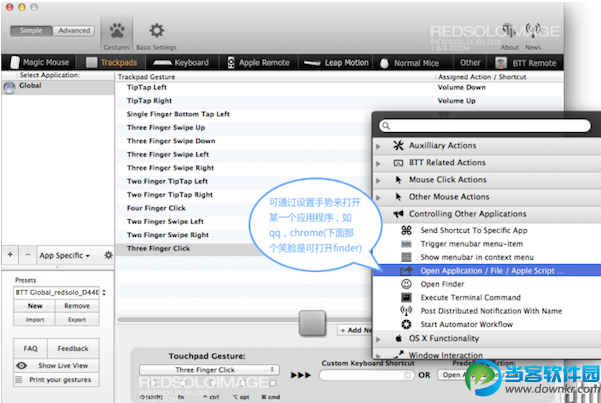Open the App Specific dropdown
The image size is (601, 403).
click(x=64, y=255)
